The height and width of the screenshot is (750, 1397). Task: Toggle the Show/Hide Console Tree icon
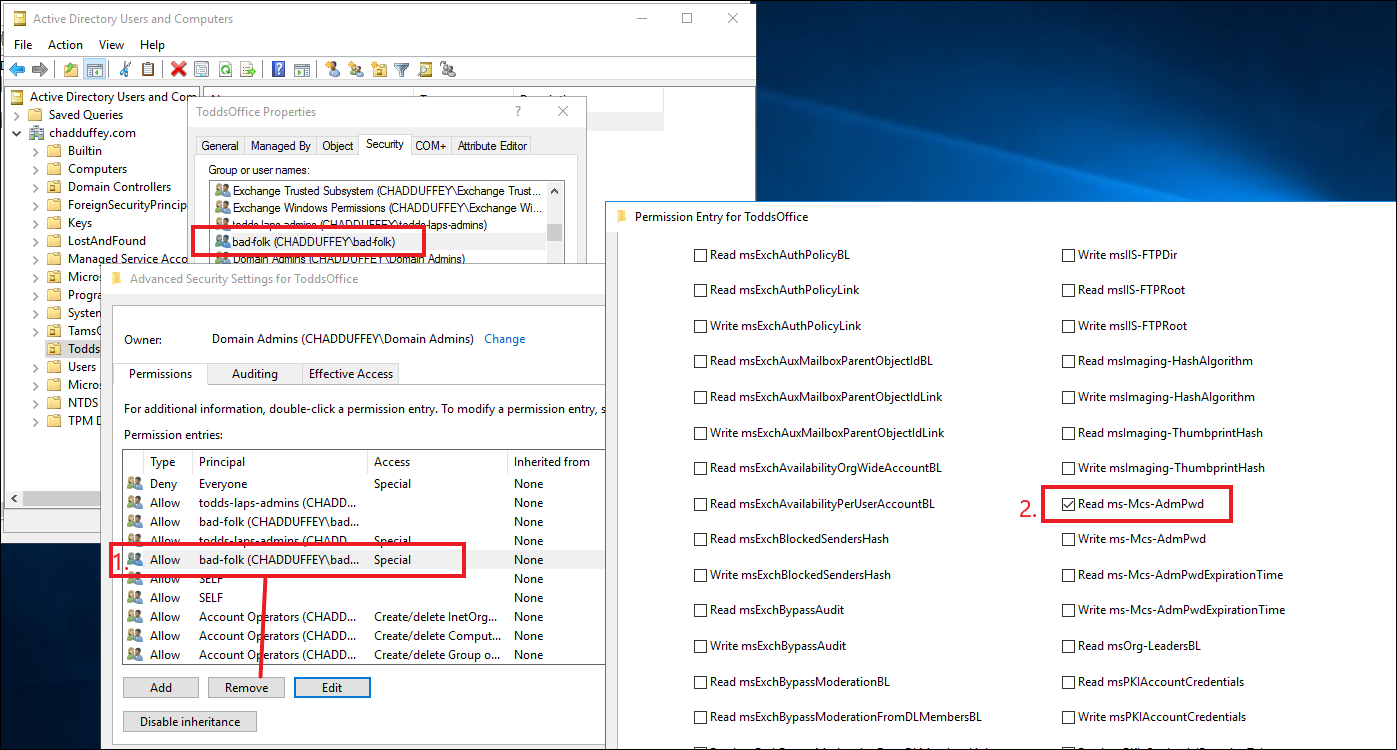(94, 69)
